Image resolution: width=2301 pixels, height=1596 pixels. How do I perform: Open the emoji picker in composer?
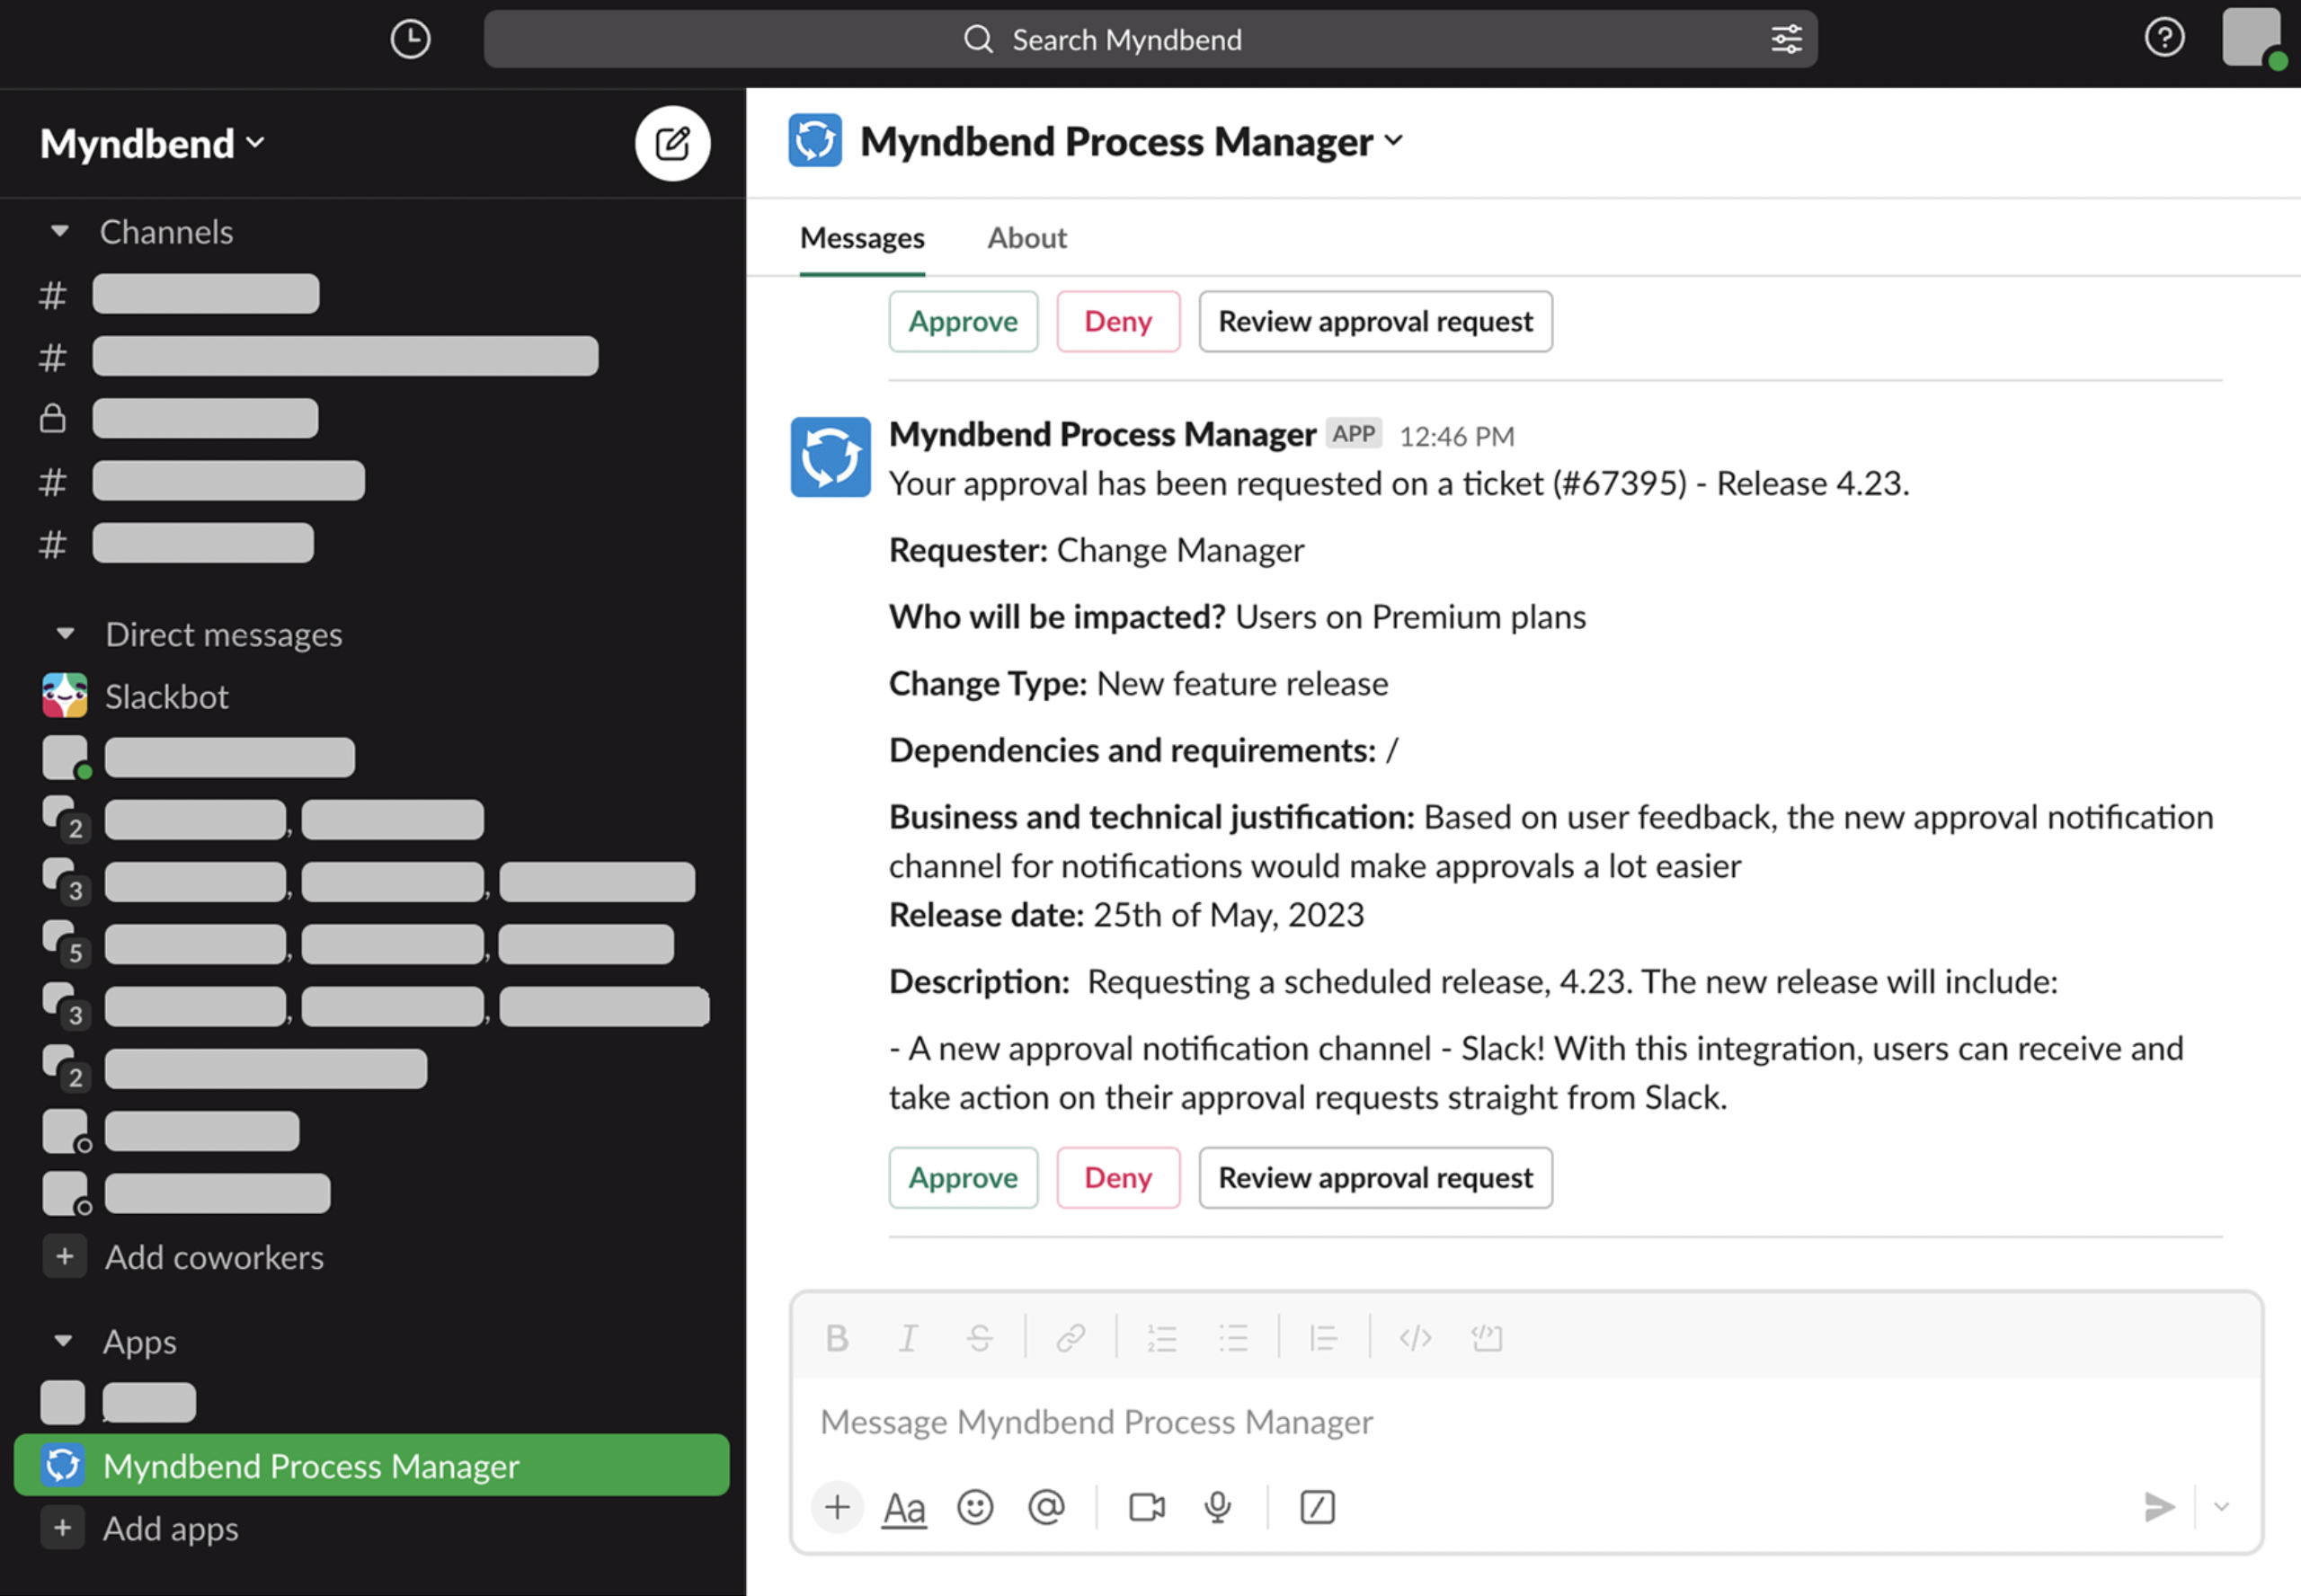(975, 1507)
